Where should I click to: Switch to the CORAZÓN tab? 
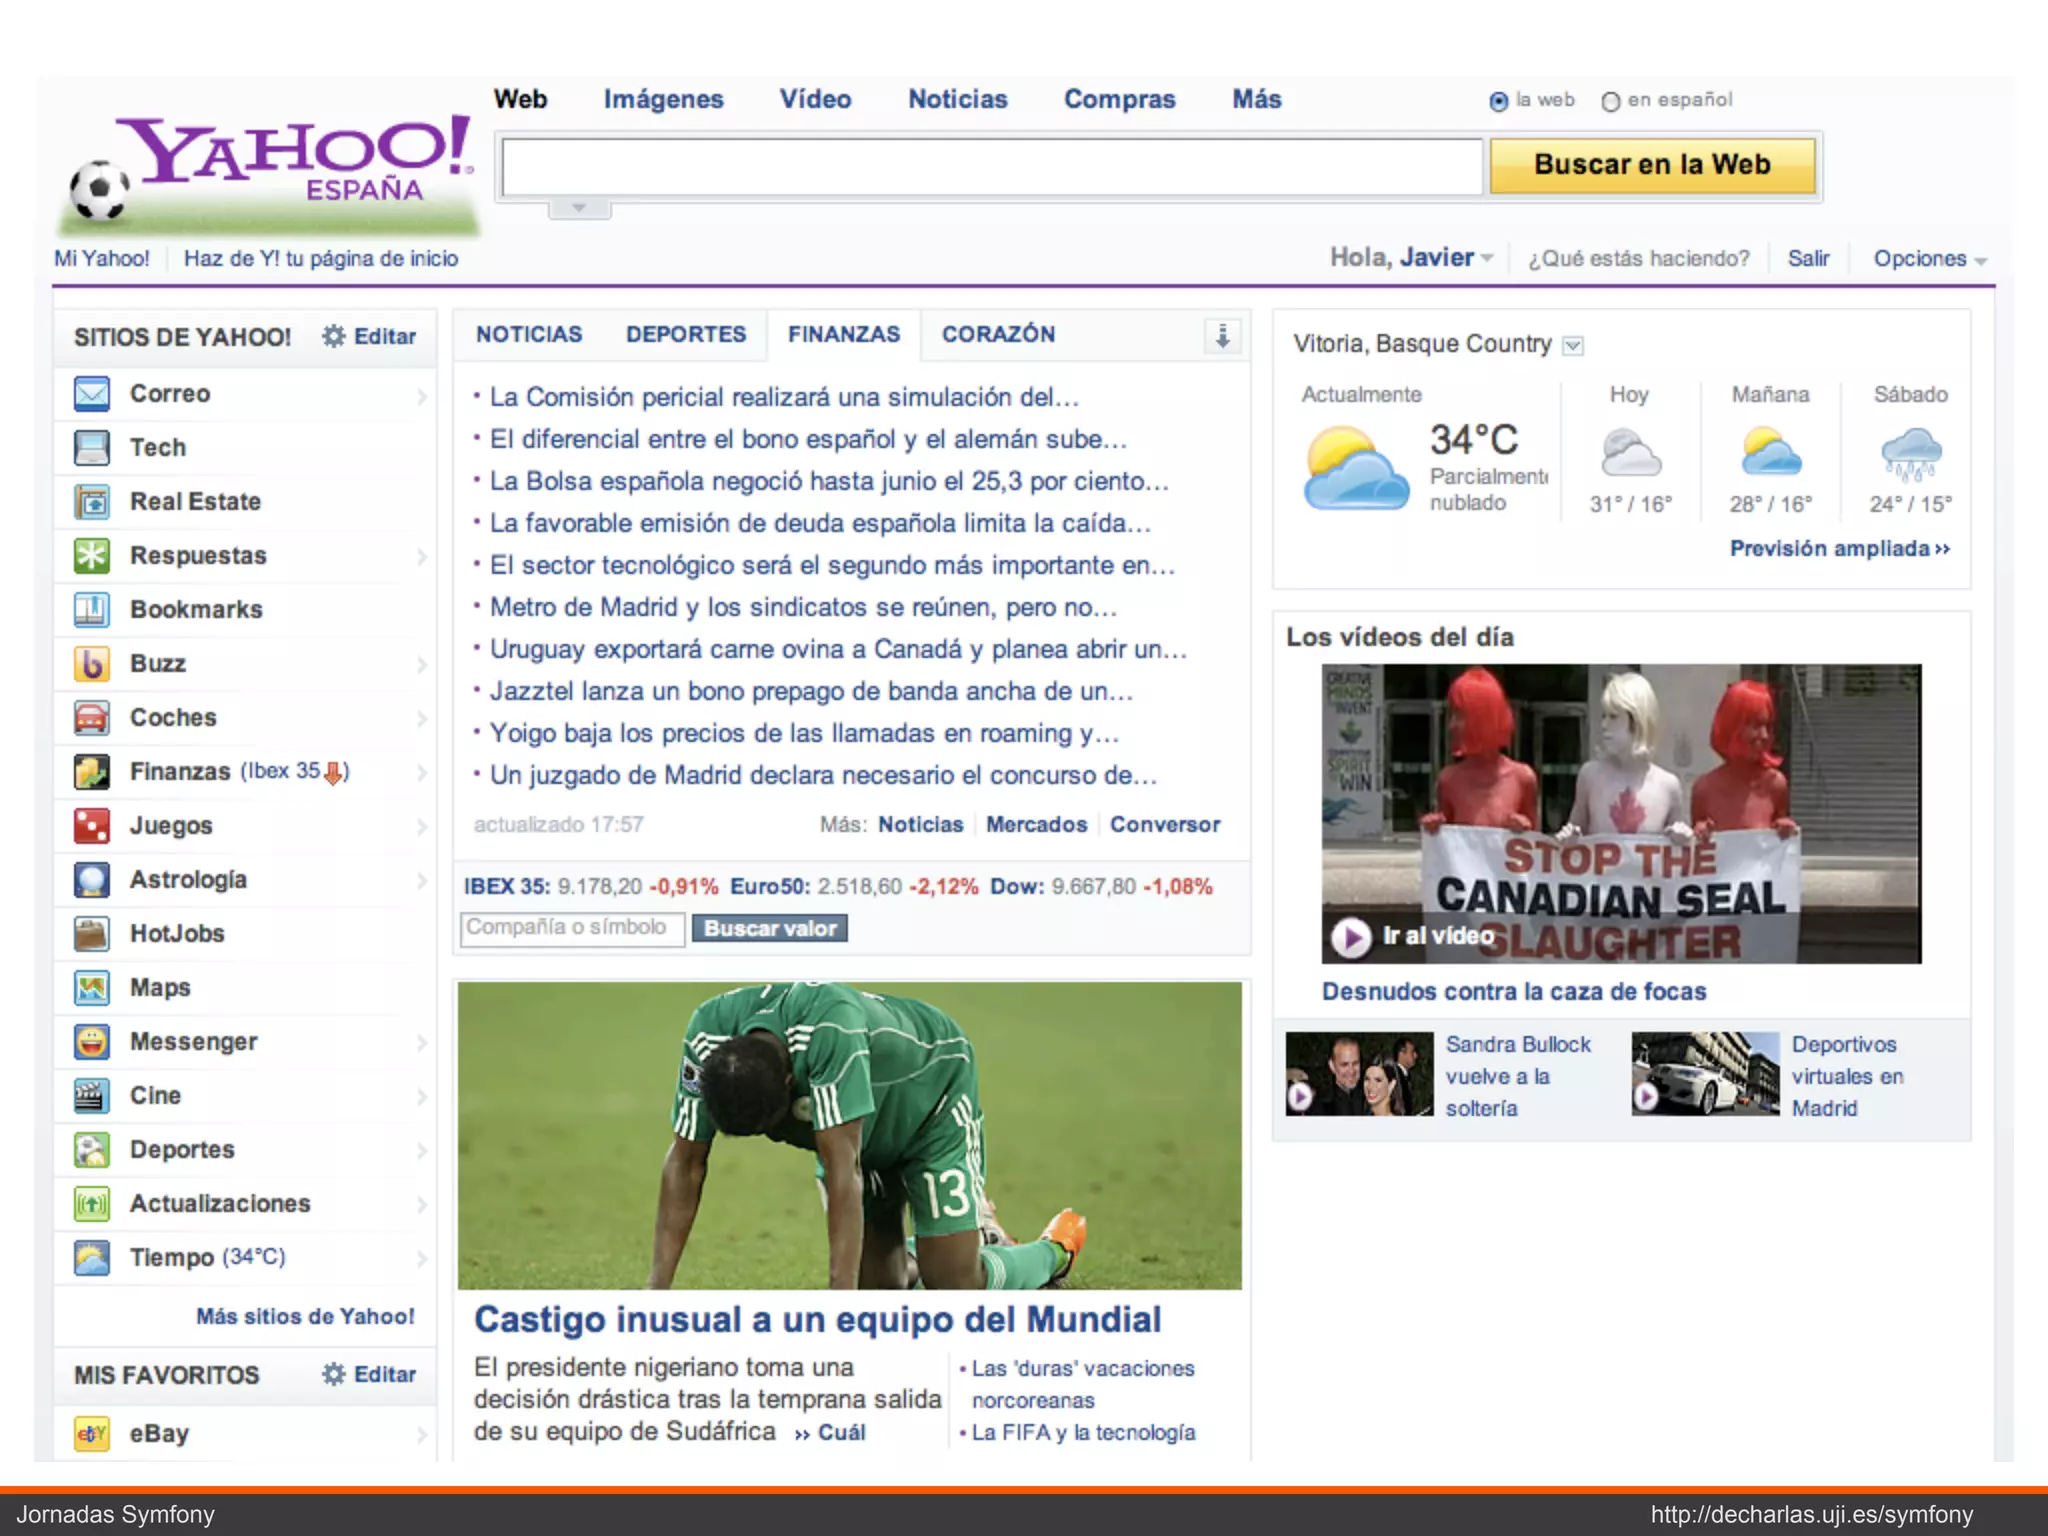tap(998, 334)
